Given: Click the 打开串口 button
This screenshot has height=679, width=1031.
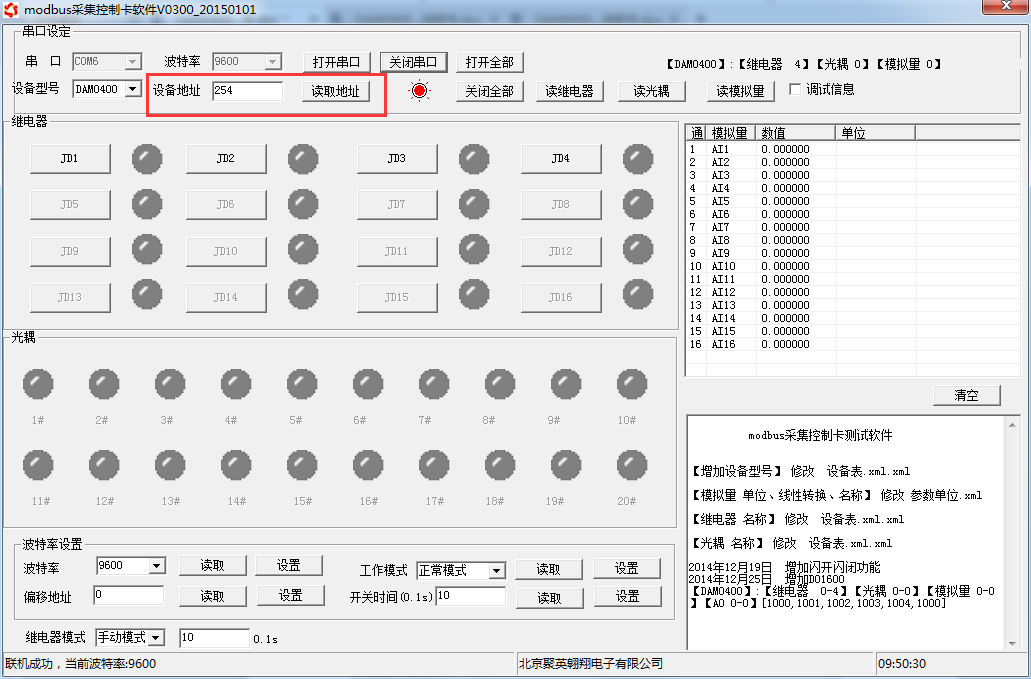Looking at the screenshot, I should click(337, 62).
